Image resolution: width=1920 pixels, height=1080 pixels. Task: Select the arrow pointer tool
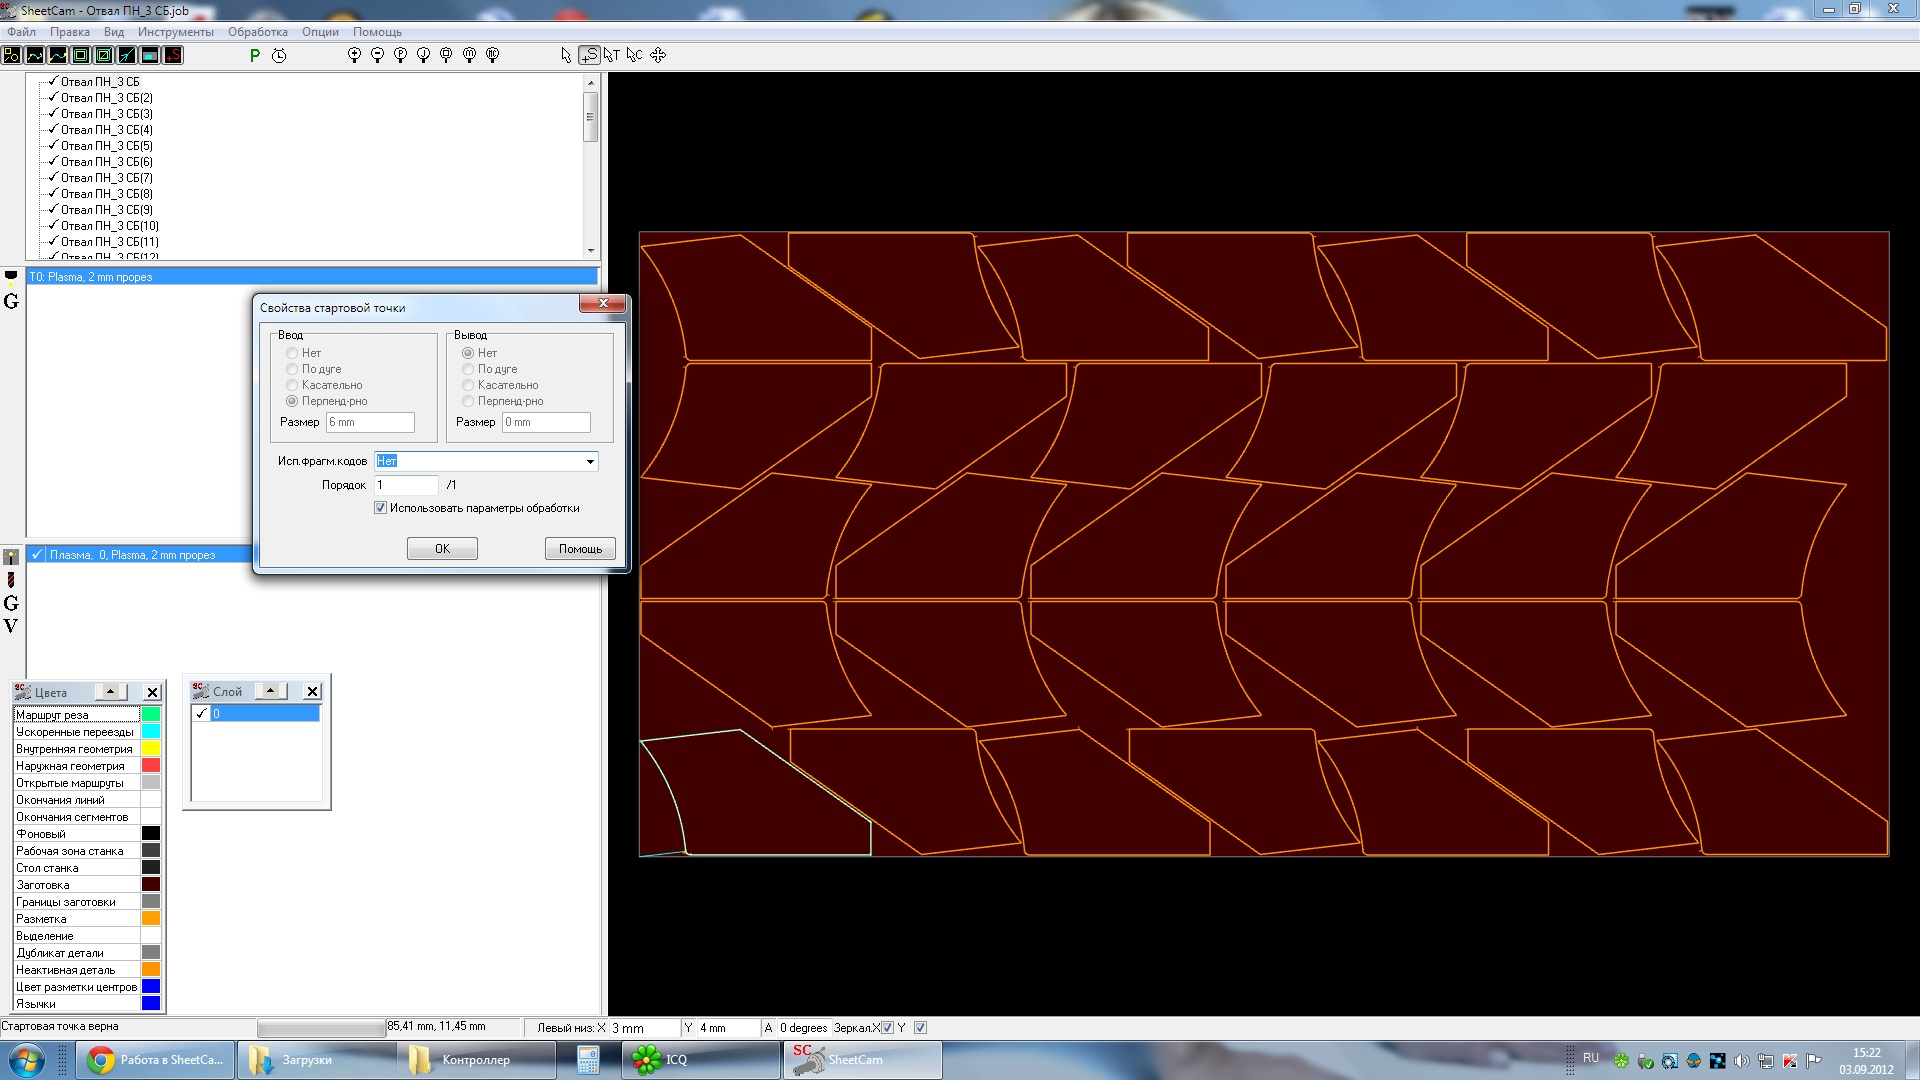click(x=566, y=55)
